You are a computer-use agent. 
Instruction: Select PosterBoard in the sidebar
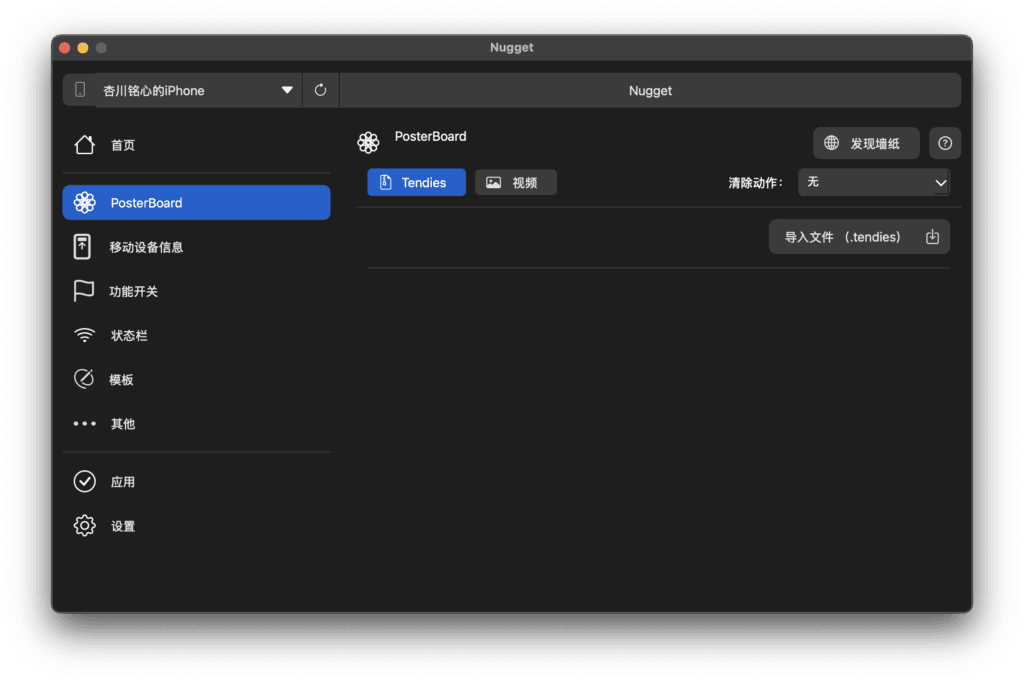[x=196, y=203]
